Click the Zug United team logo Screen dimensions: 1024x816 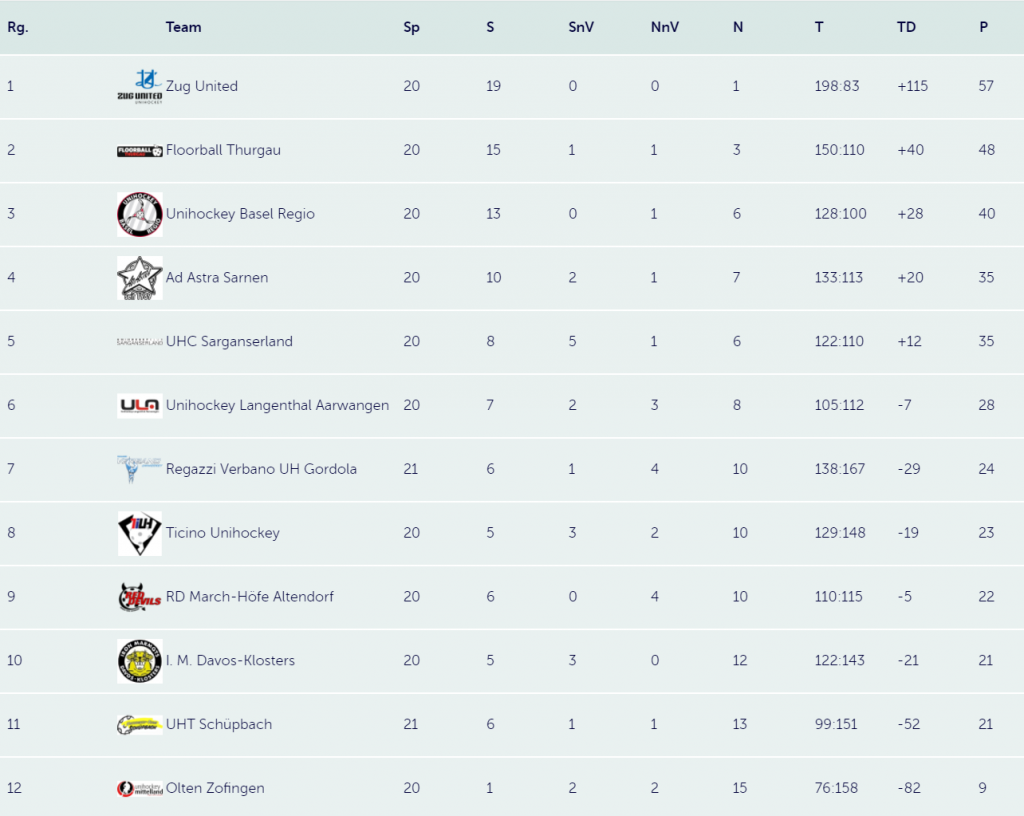140,87
